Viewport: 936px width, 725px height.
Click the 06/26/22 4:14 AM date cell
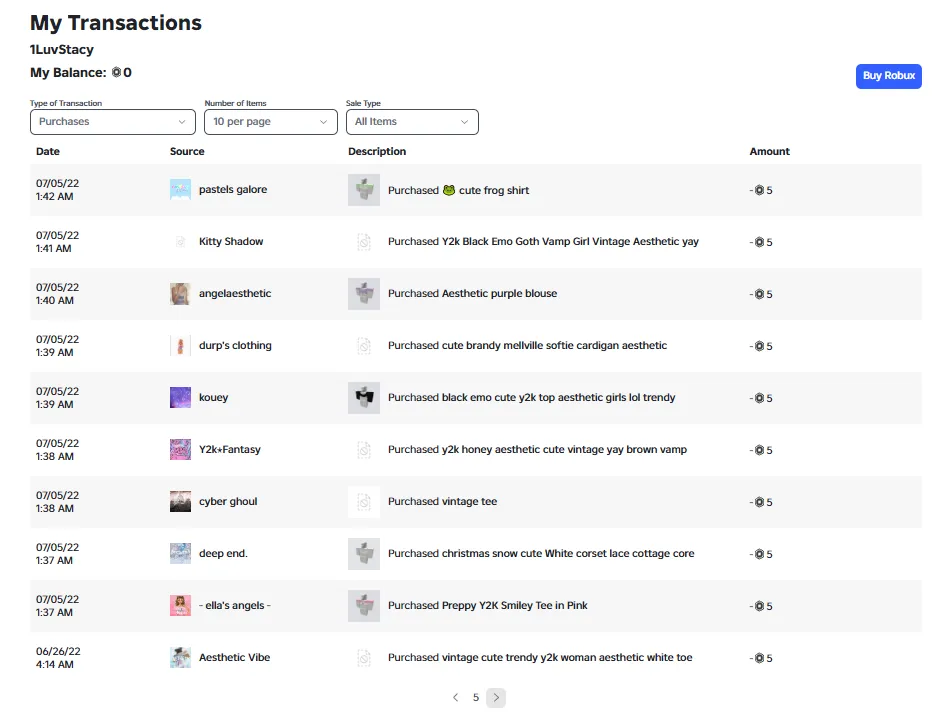click(58, 658)
